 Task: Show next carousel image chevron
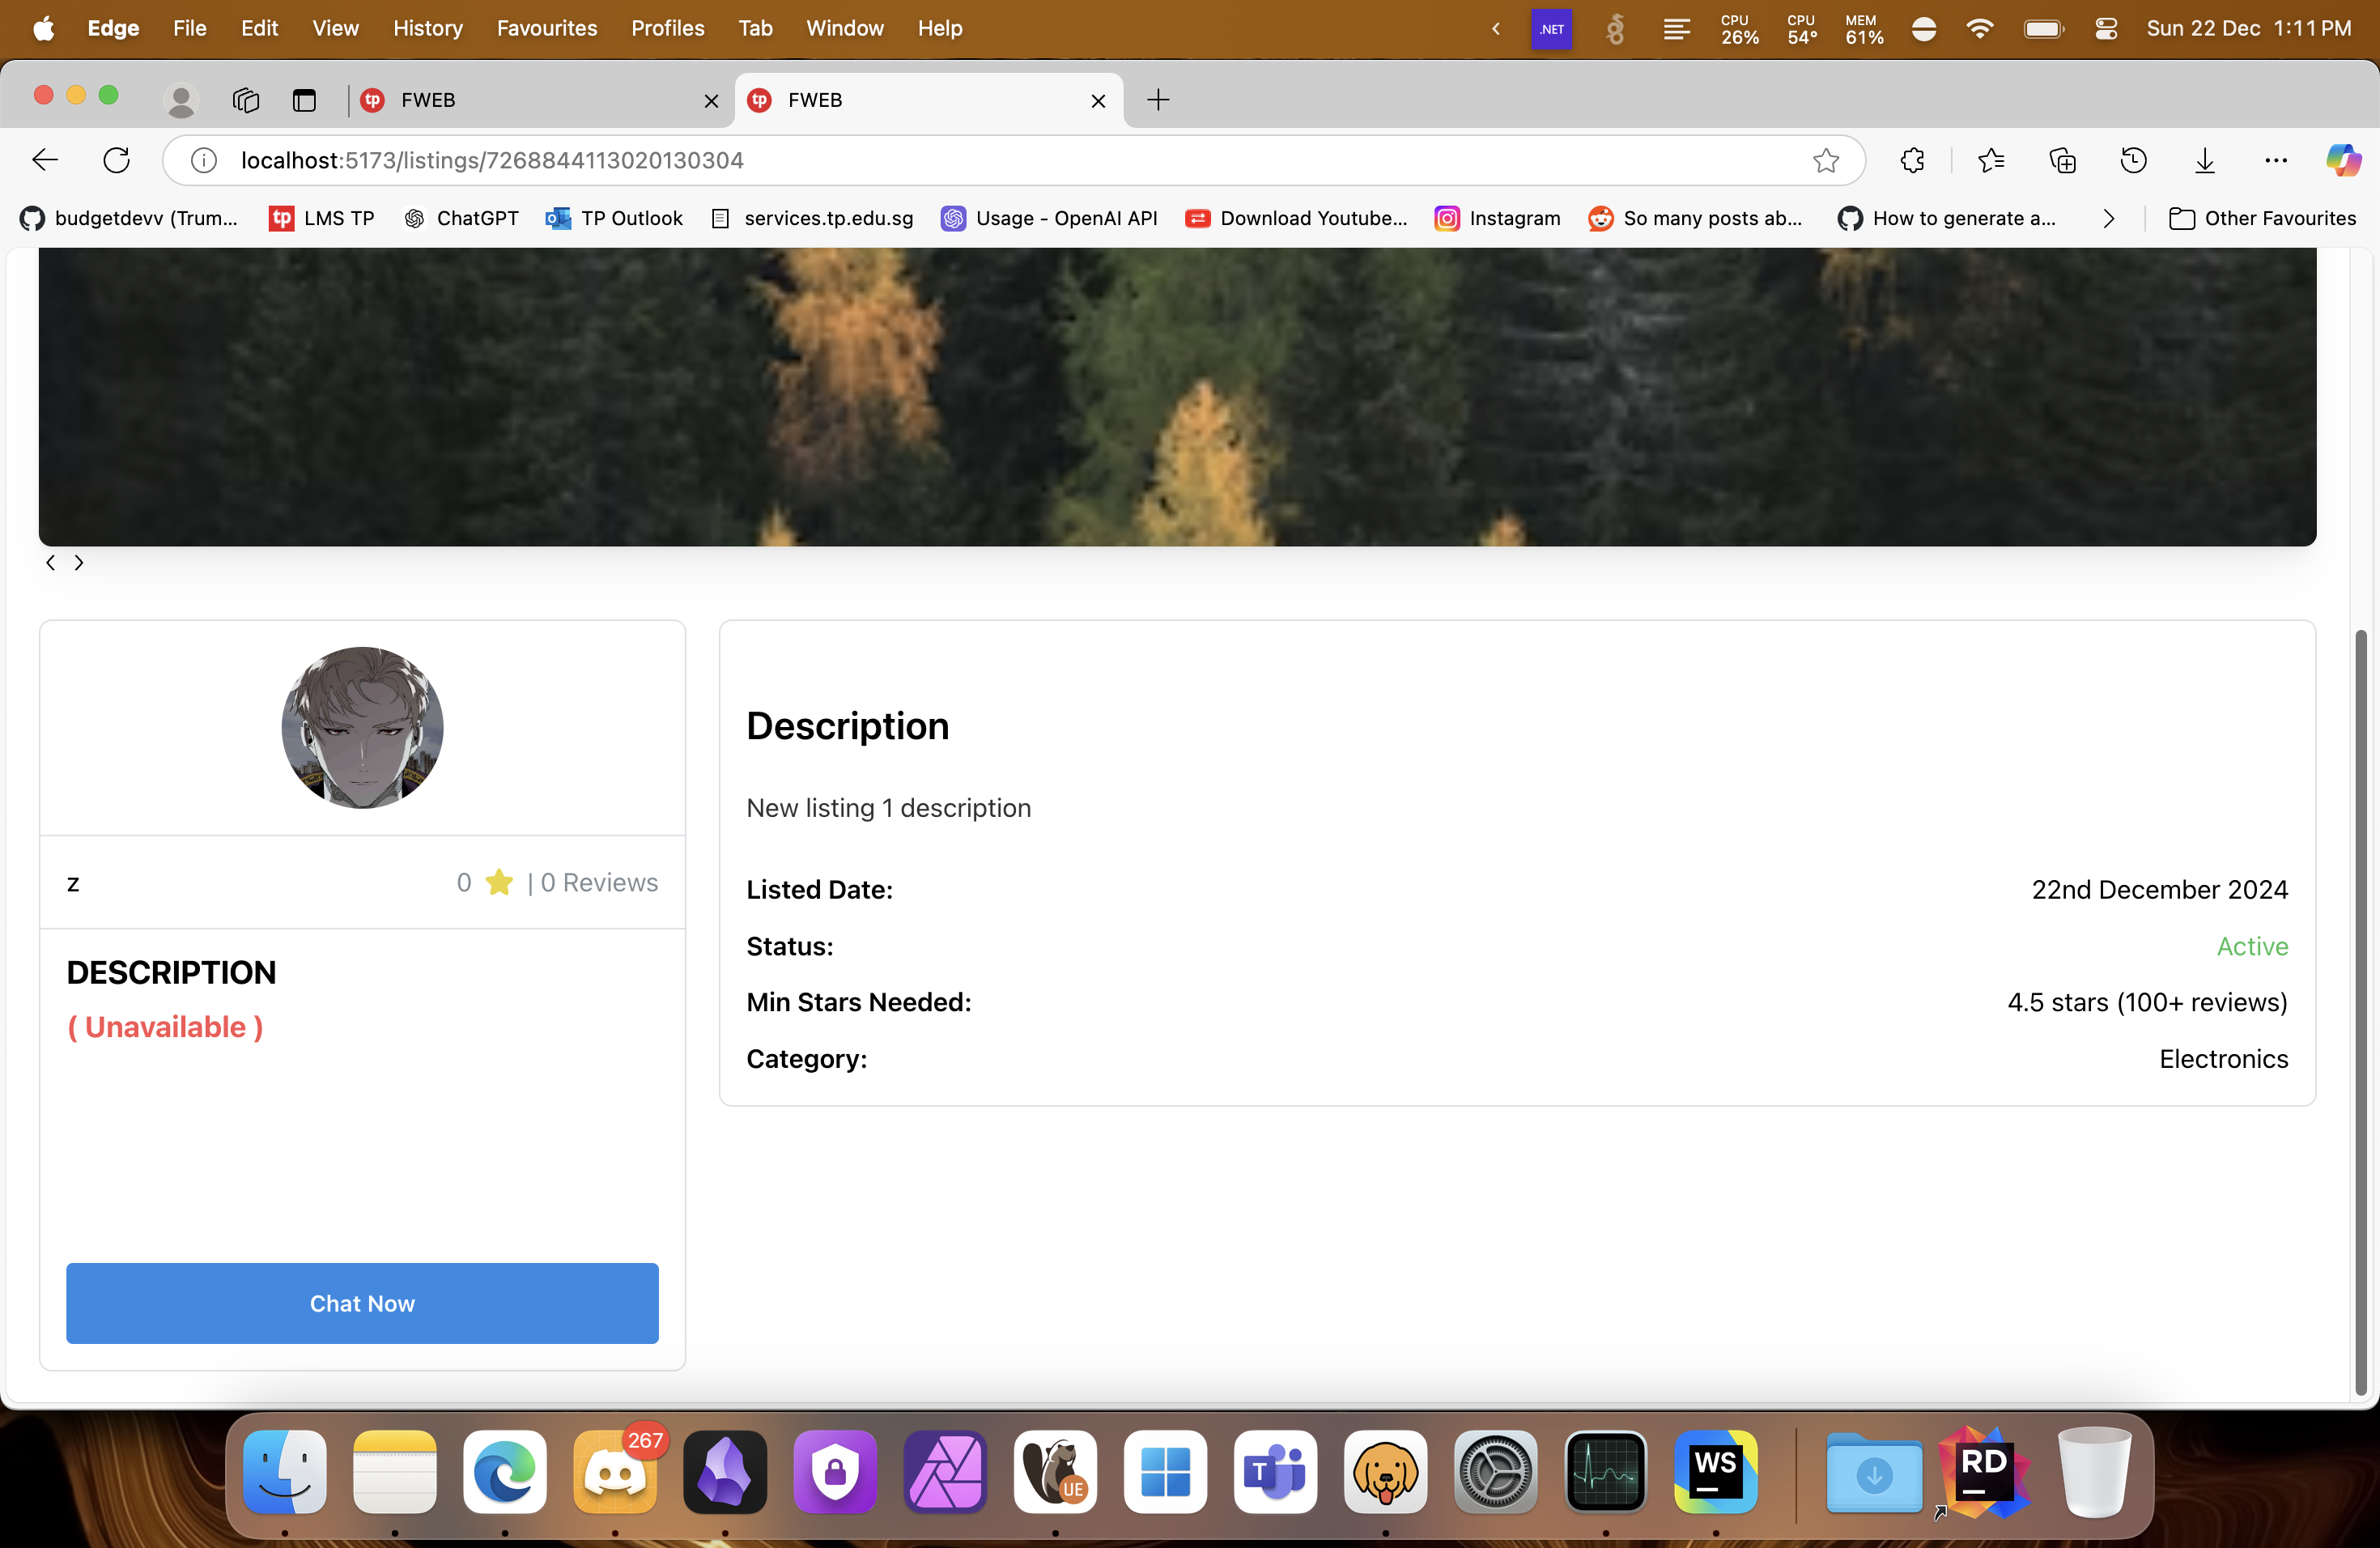point(79,563)
